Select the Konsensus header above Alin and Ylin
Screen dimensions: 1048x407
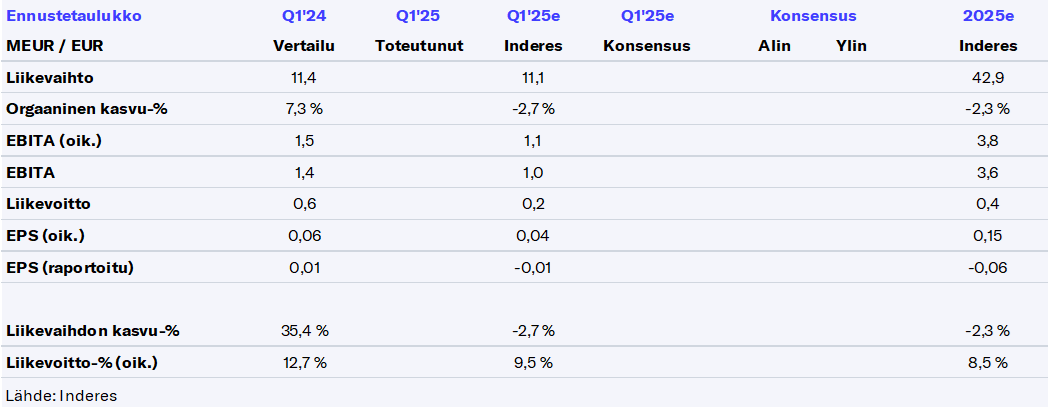click(813, 16)
